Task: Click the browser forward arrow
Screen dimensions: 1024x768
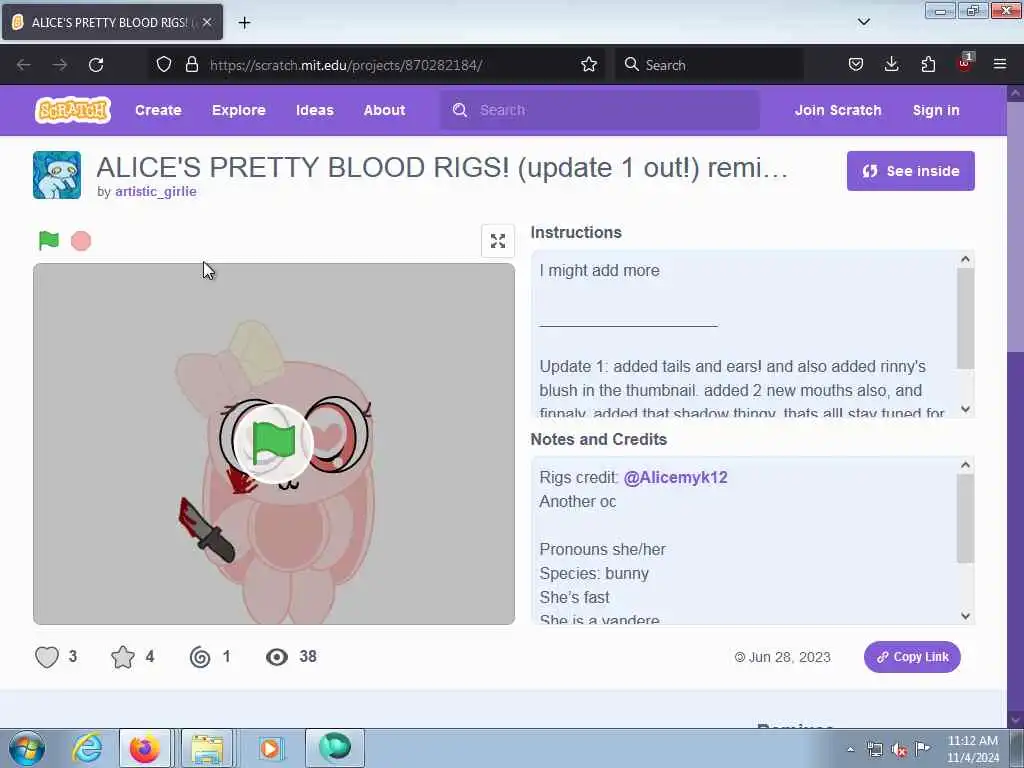Action: [59, 65]
